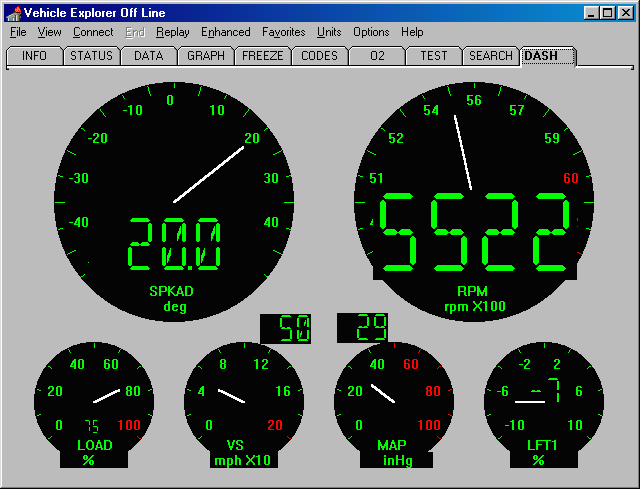The width and height of the screenshot is (640, 489).
Task: Open the Favorites menu
Action: coord(283,32)
